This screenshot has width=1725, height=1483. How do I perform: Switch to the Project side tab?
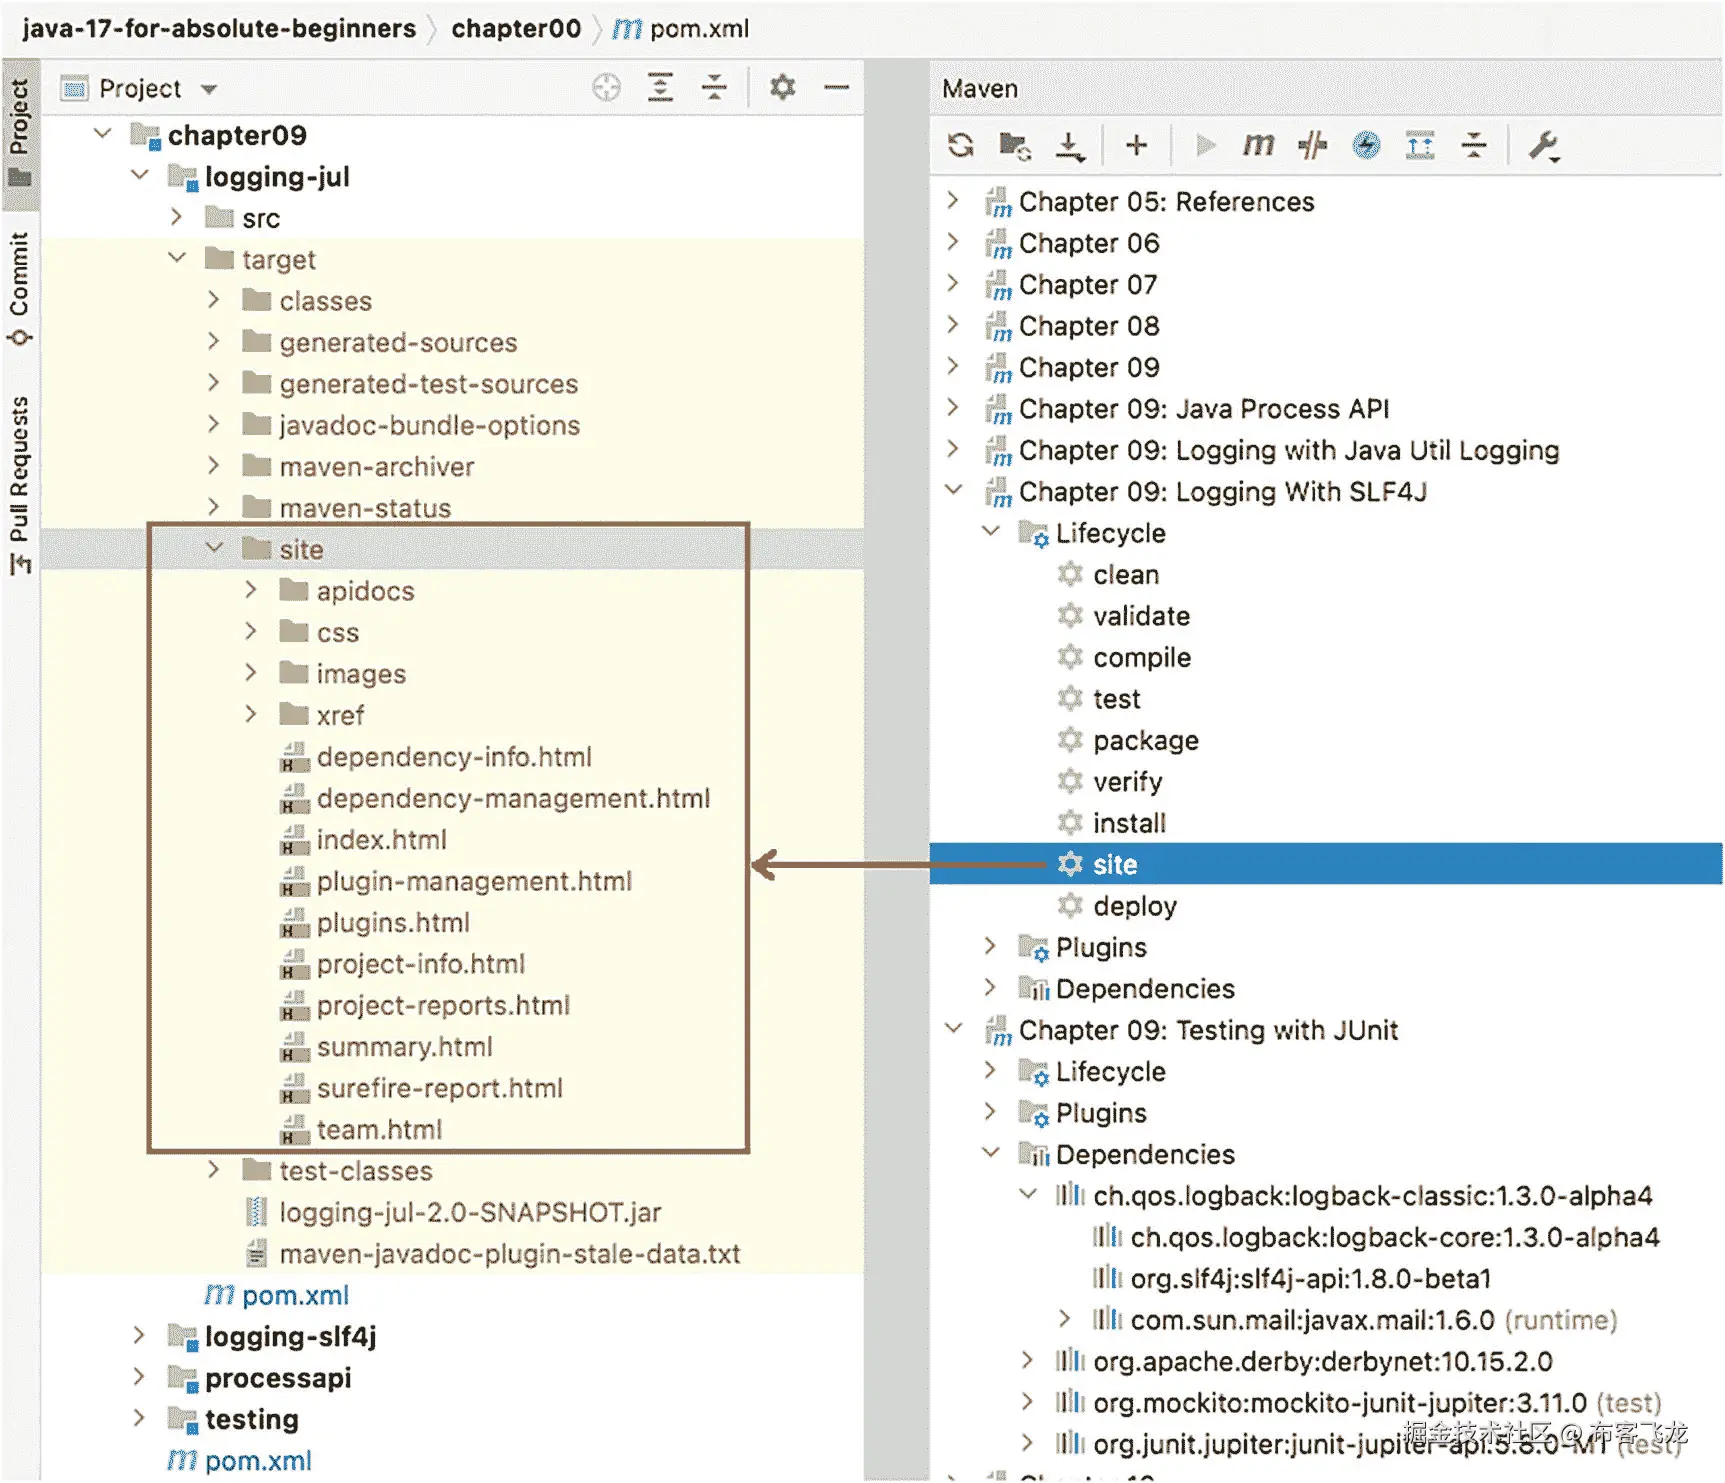tap(20, 133)
